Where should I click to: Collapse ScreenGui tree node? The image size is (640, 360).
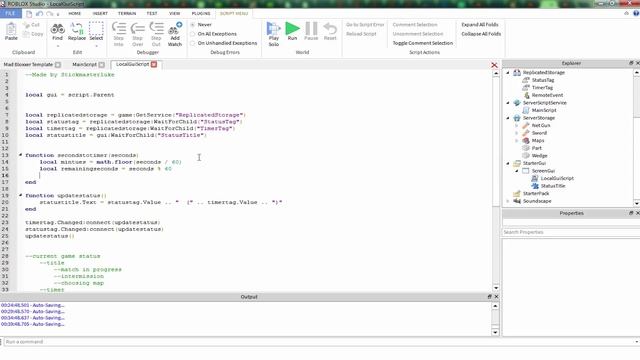[516, 171]
